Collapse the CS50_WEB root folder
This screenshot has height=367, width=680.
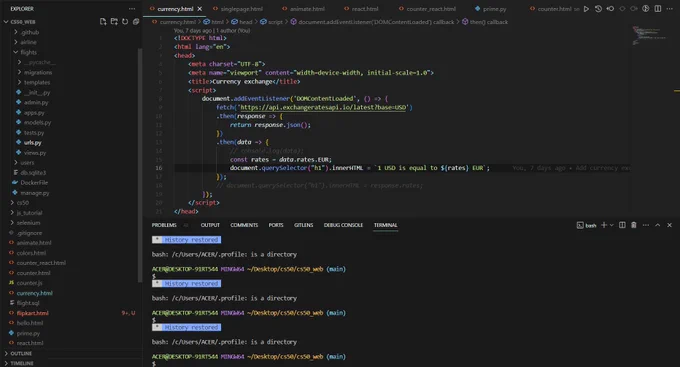point(23,22)
